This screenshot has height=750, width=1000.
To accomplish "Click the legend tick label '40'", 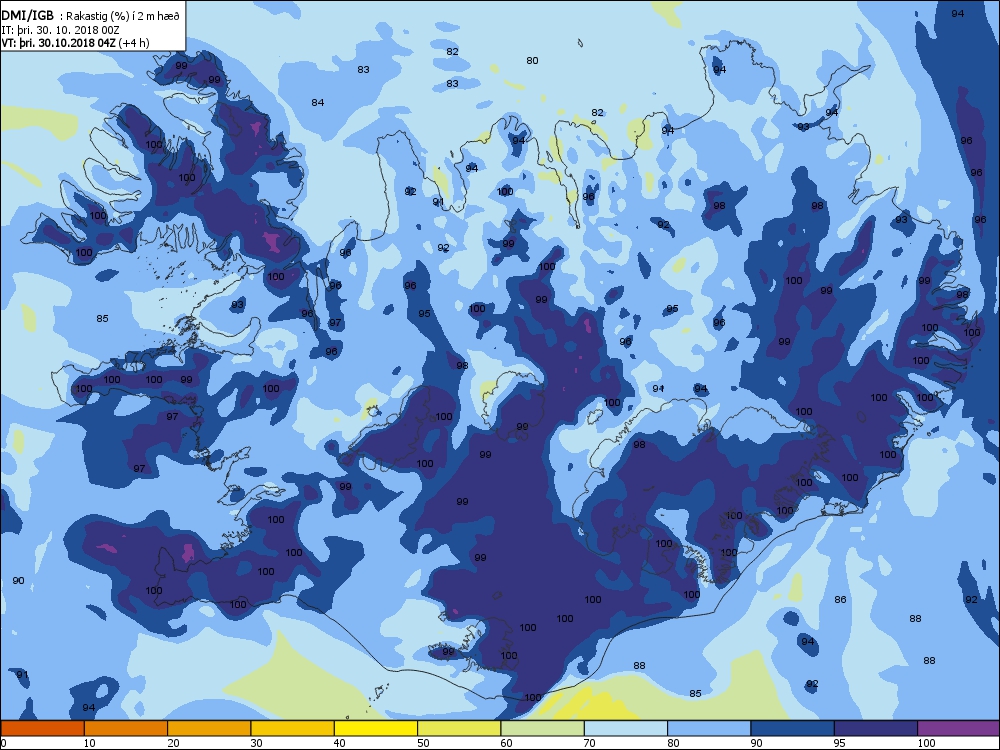I will (339, 742).
